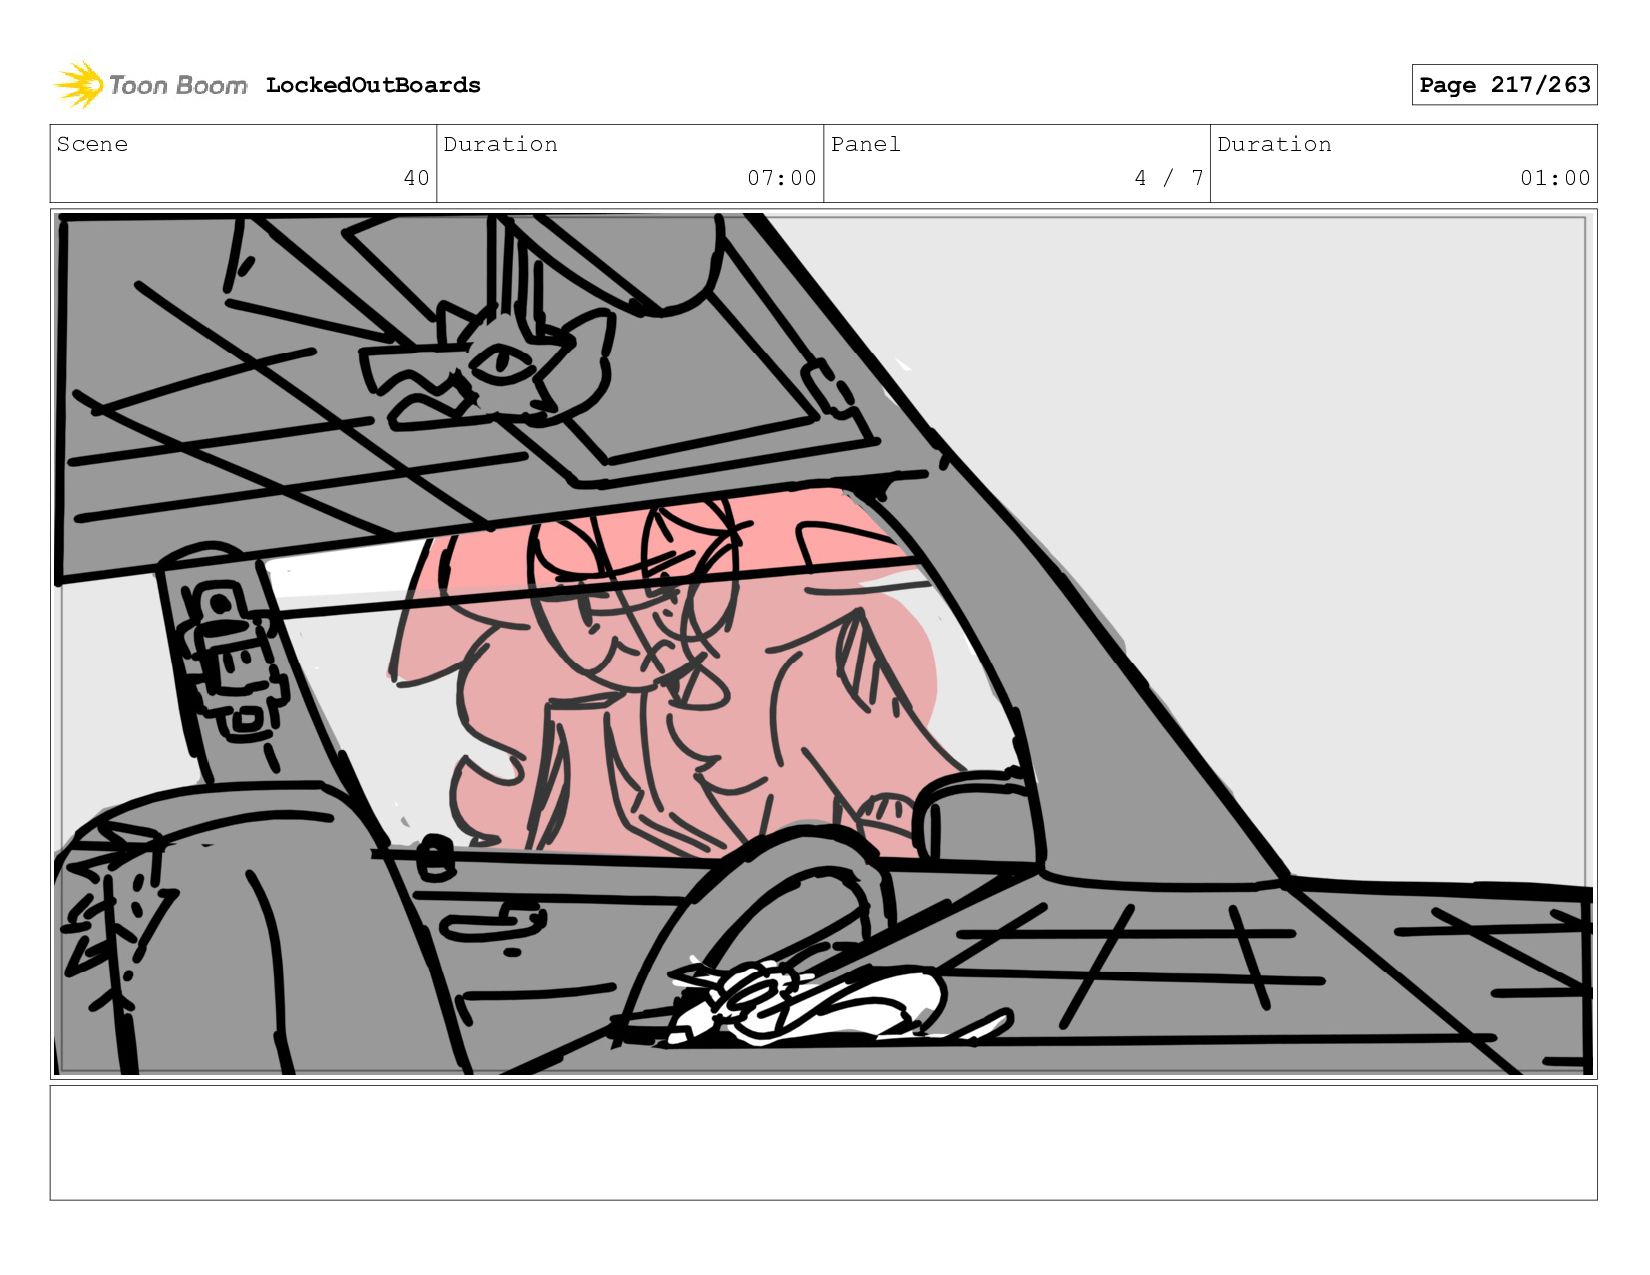Select the scene duration 07:00
1650x1275 pixels.
point(782,178)
